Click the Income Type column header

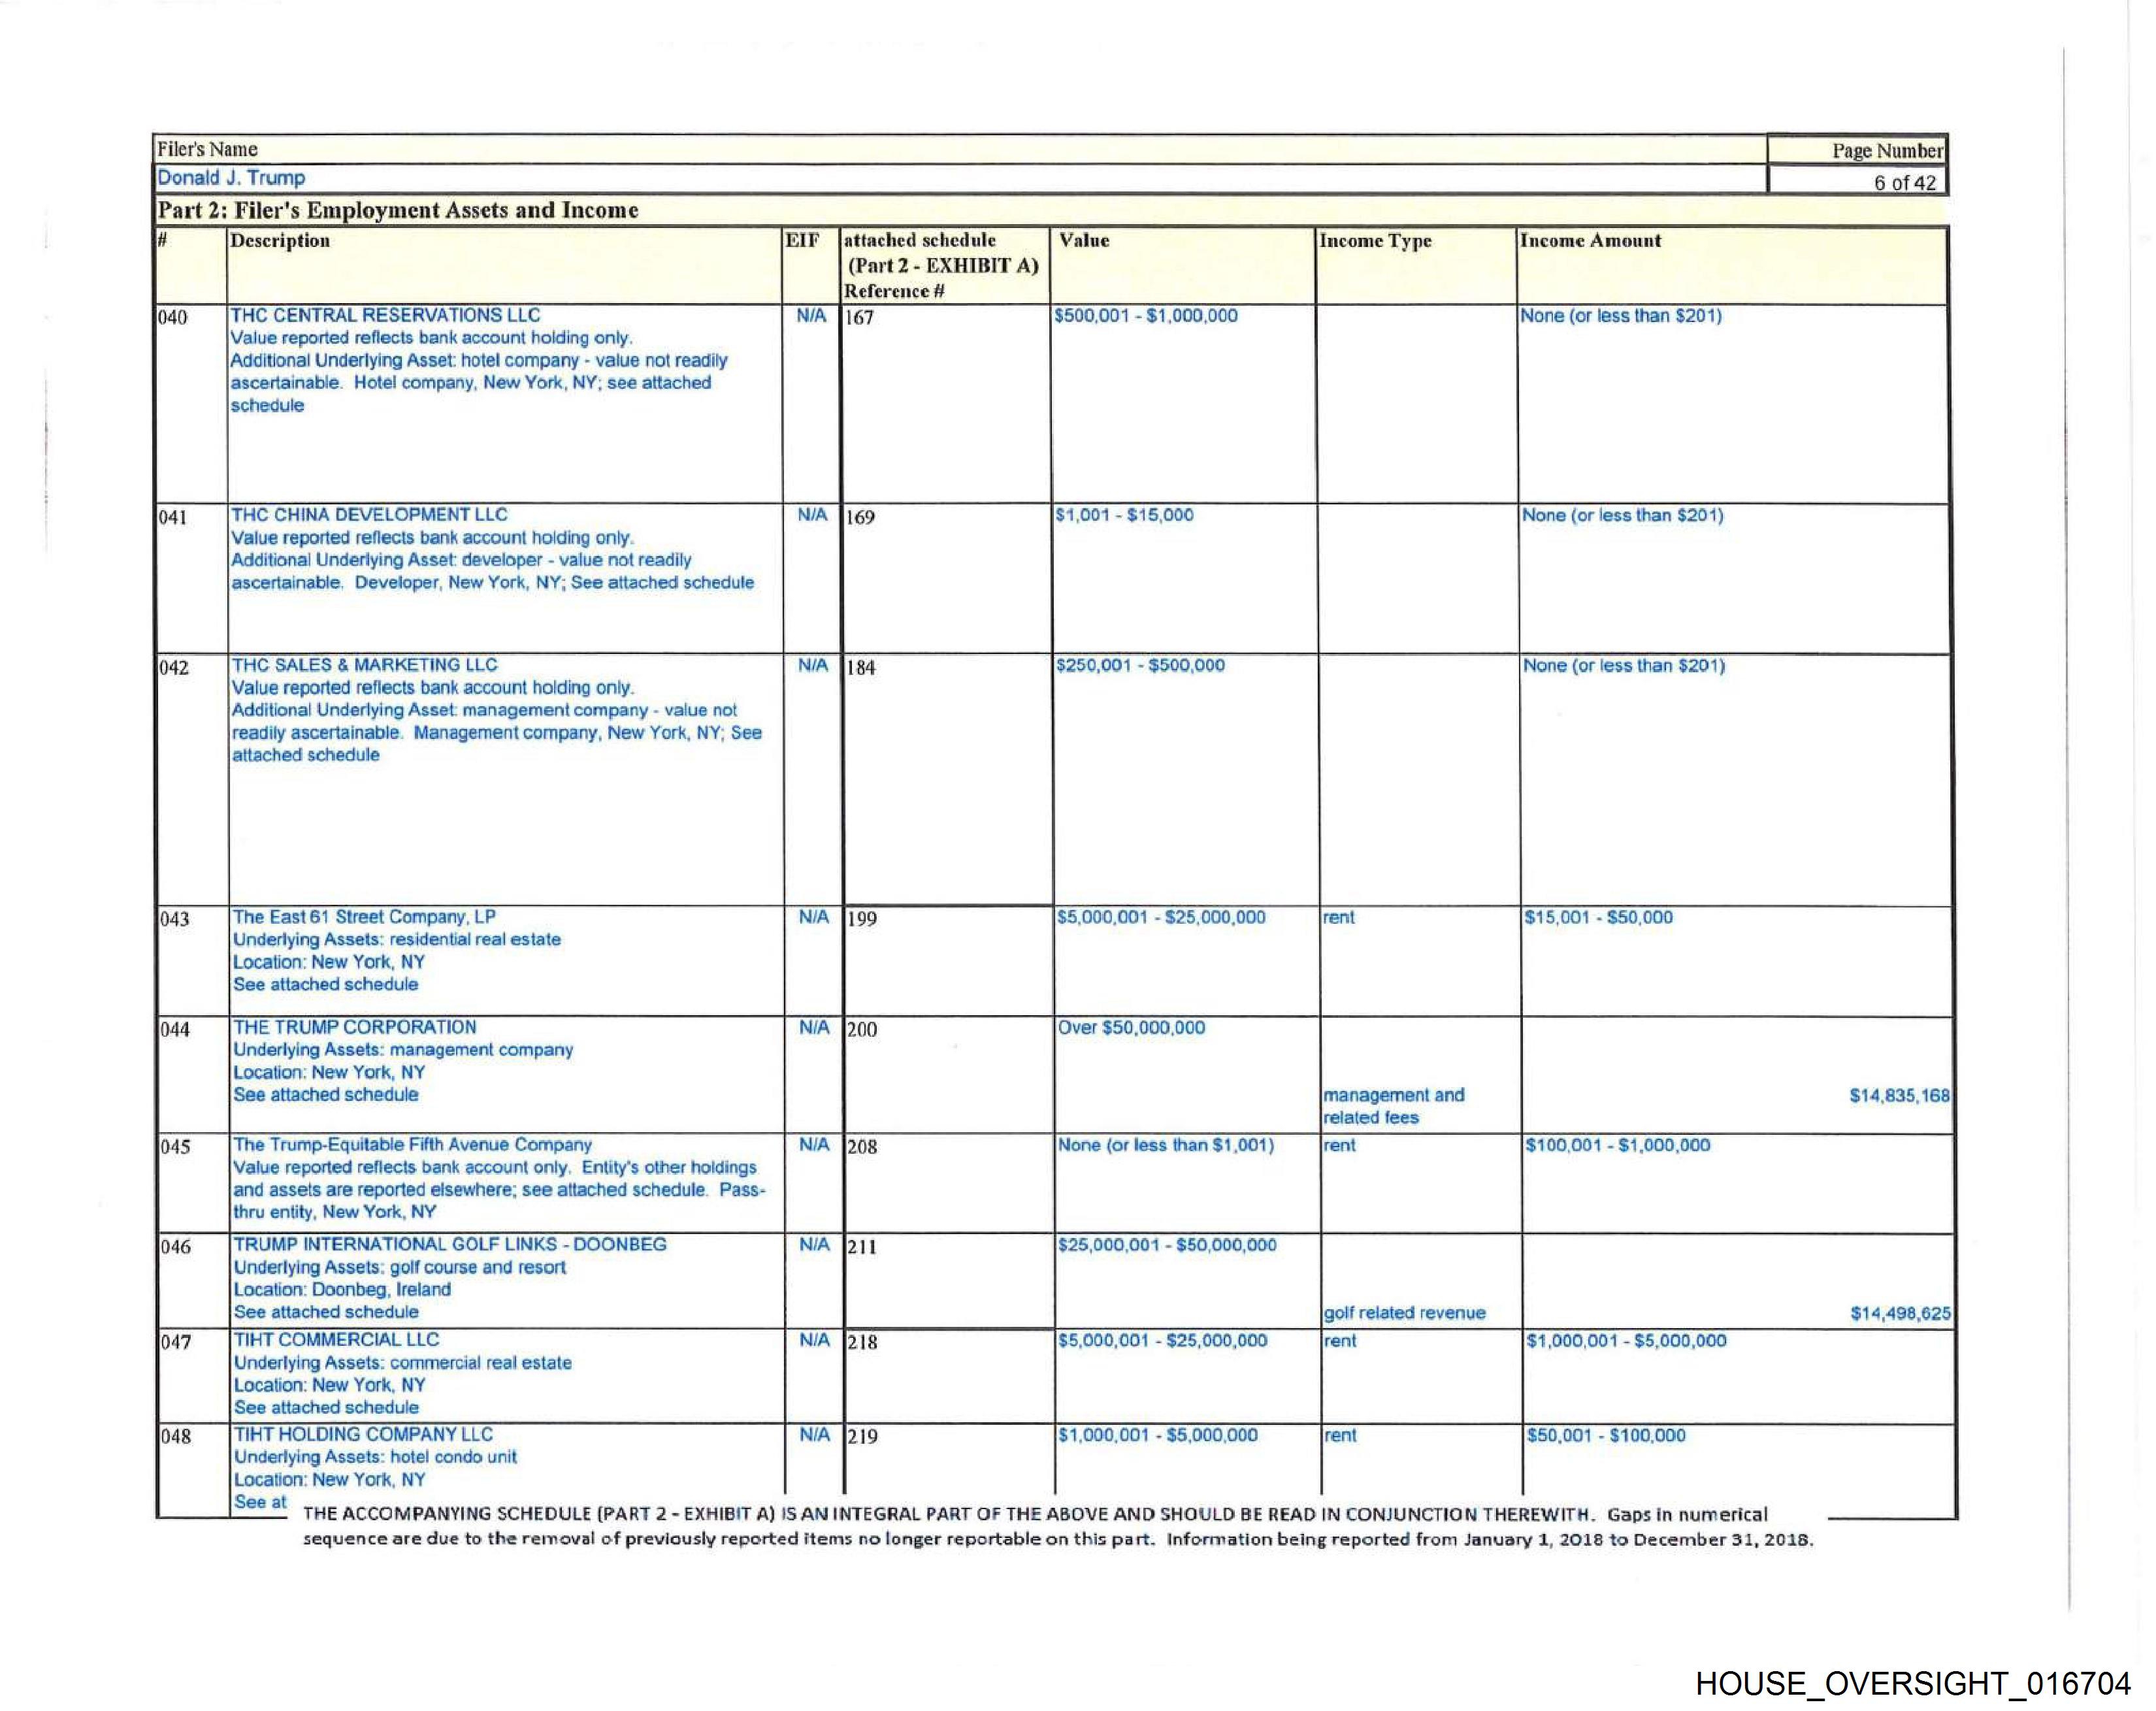pos(1375,241)
